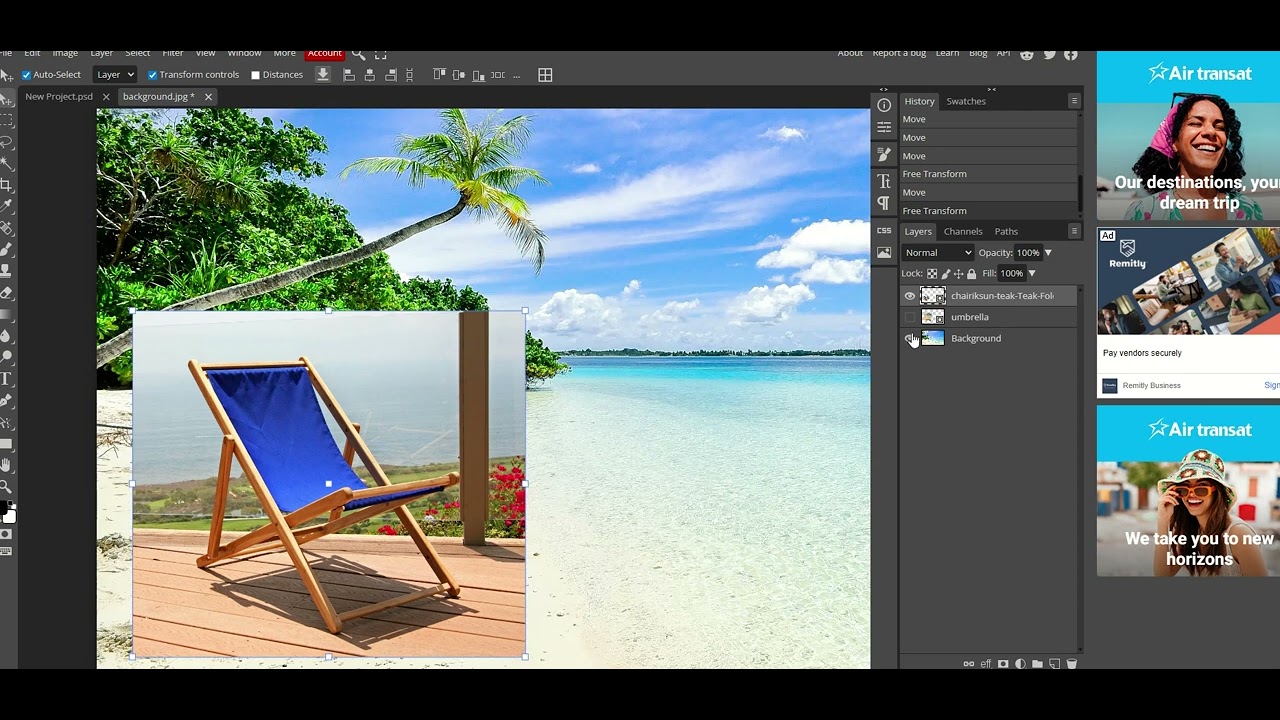Open the Brush panel icon
This screenshot has width=1280, height=720.
884,154
